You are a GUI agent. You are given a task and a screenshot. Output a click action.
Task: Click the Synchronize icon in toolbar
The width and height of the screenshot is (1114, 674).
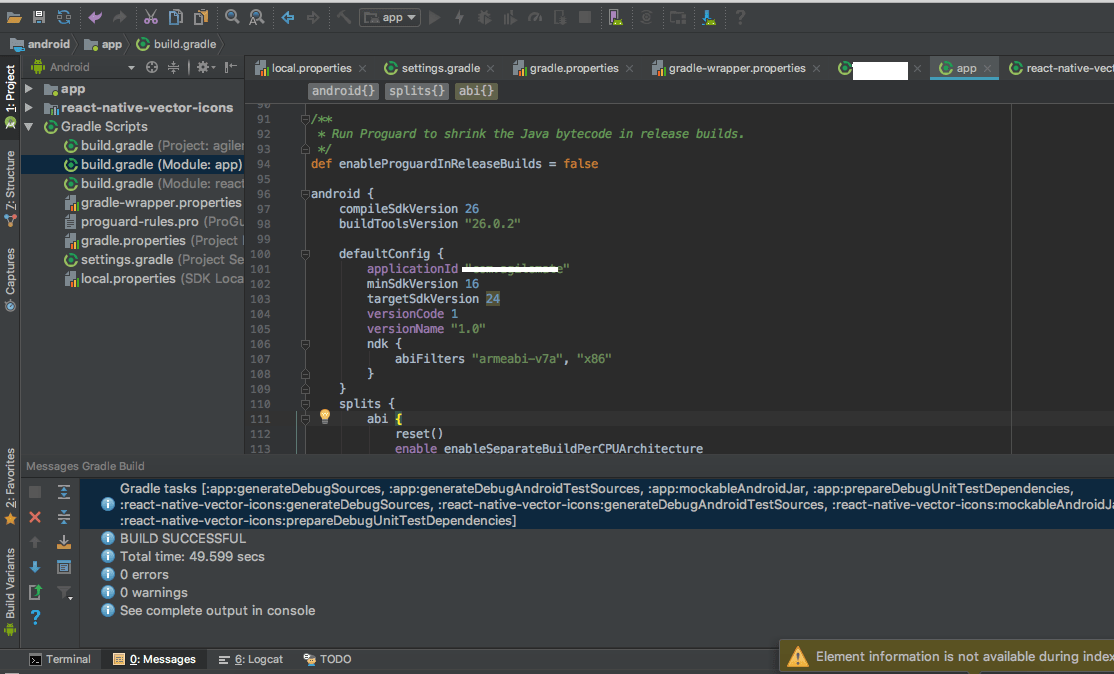64,17
